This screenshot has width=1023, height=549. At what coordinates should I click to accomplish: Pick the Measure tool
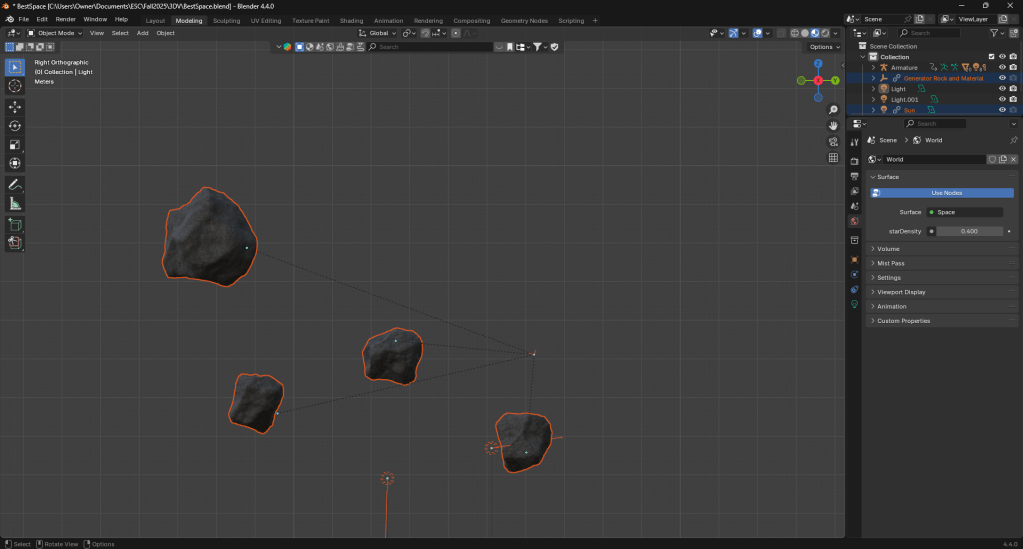[15, 204]
